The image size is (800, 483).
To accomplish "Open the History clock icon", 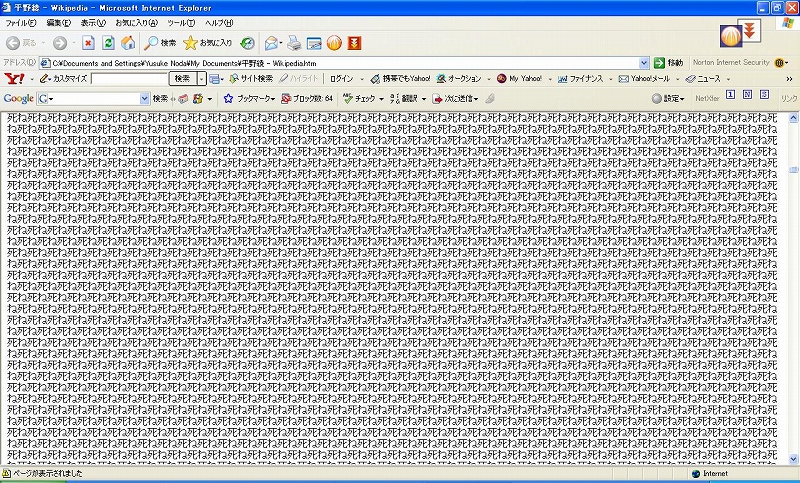I will (x=247, y=43).
